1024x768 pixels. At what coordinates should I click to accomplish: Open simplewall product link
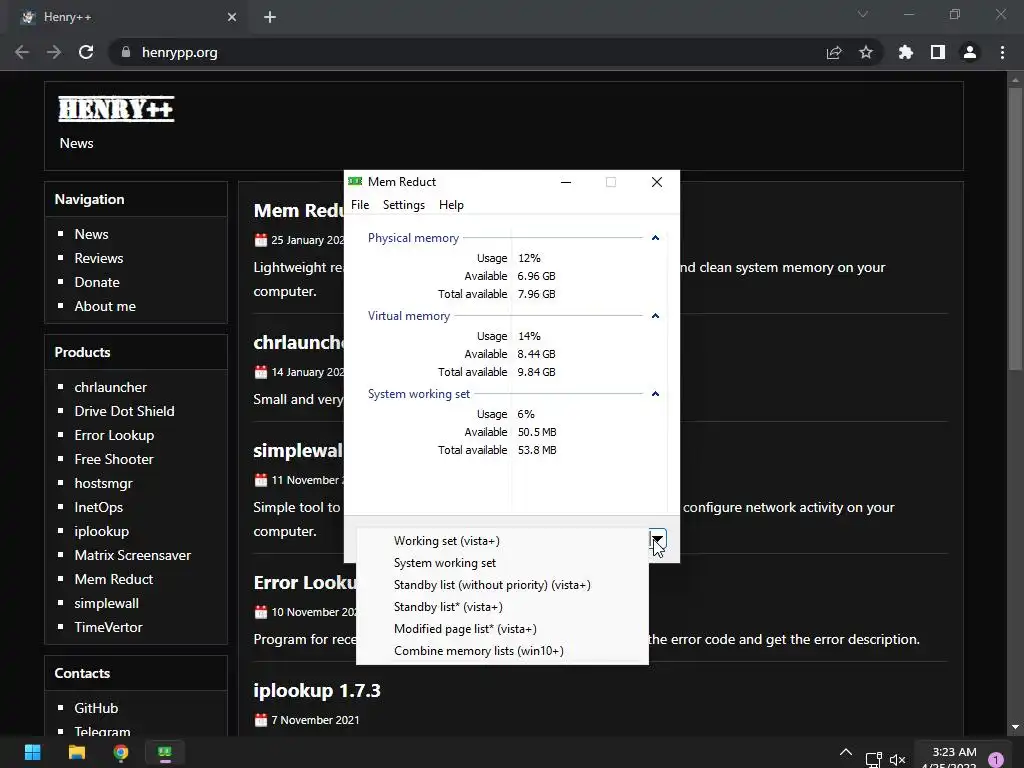pos(106,603)
